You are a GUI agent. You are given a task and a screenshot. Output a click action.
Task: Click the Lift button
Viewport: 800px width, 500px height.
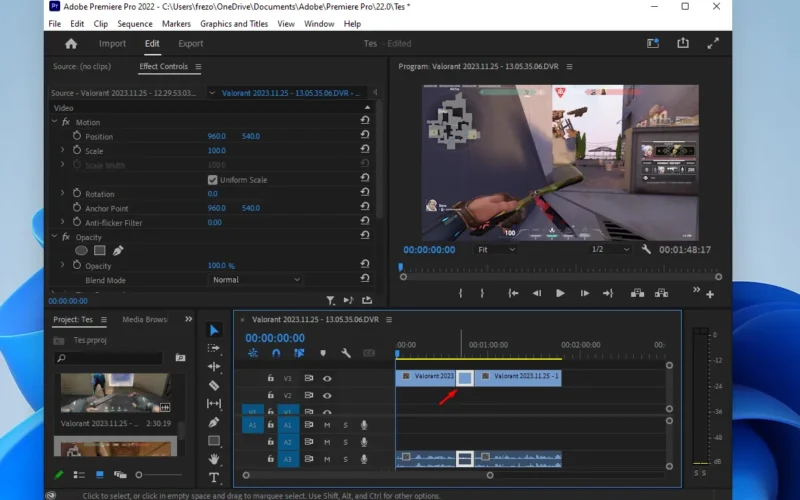coord(637,293)
